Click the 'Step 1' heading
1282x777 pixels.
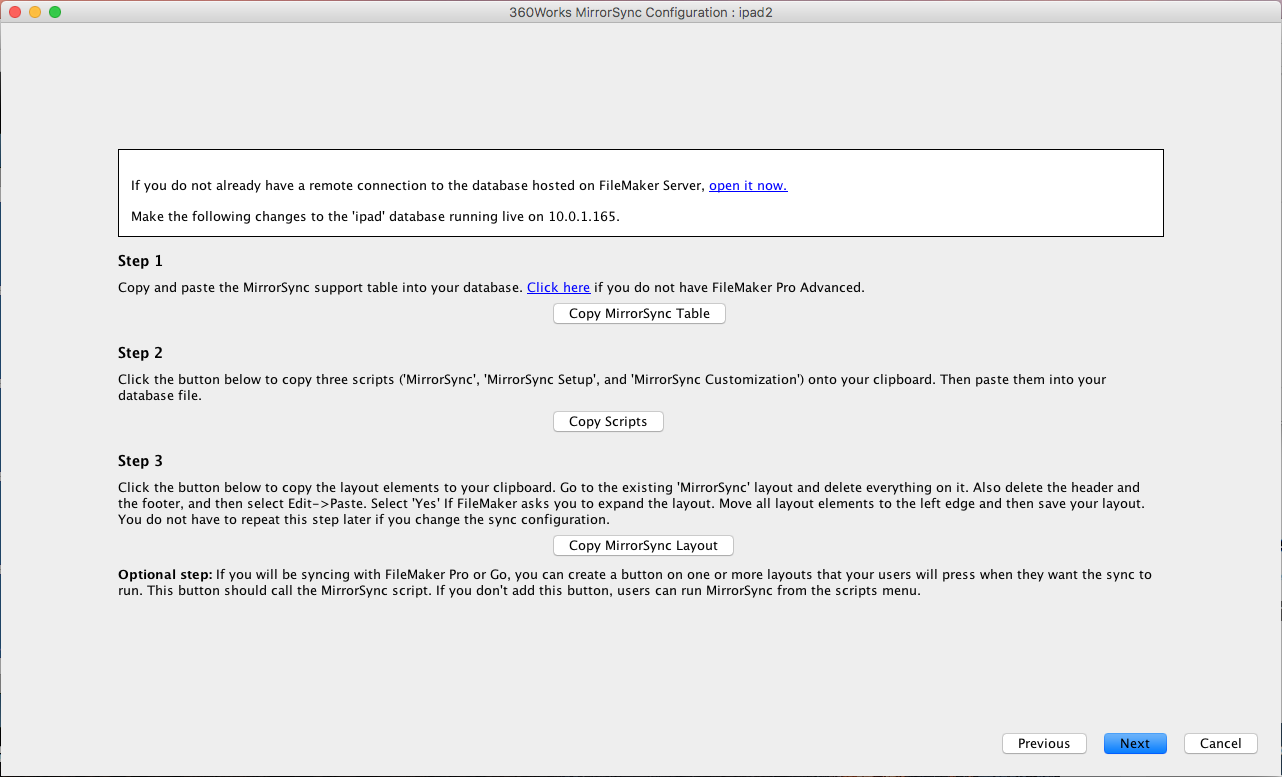click(140, 261)
